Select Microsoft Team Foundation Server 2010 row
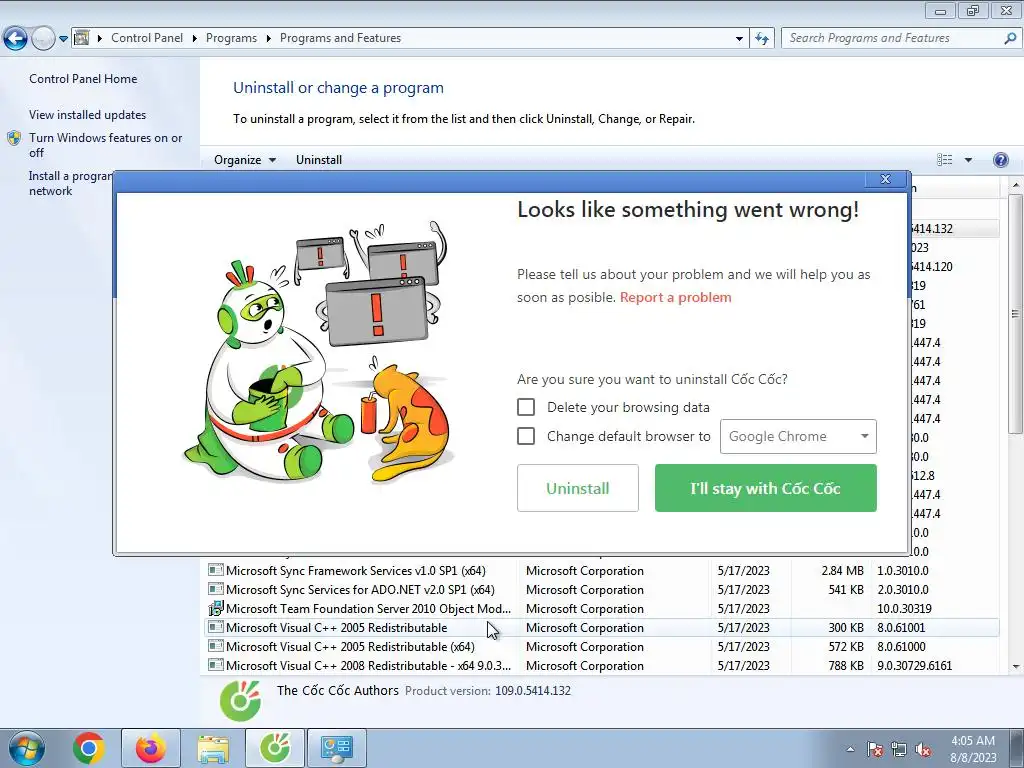The height and width of the screenshot is (768, 1024). pos(601,608)
